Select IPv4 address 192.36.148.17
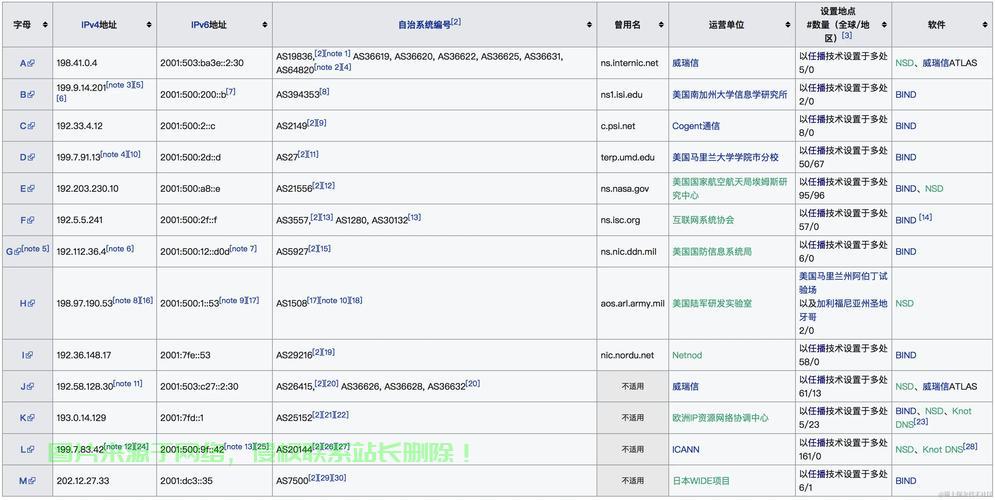This screenshot has width=995, height=500. [x=84, y=355]
